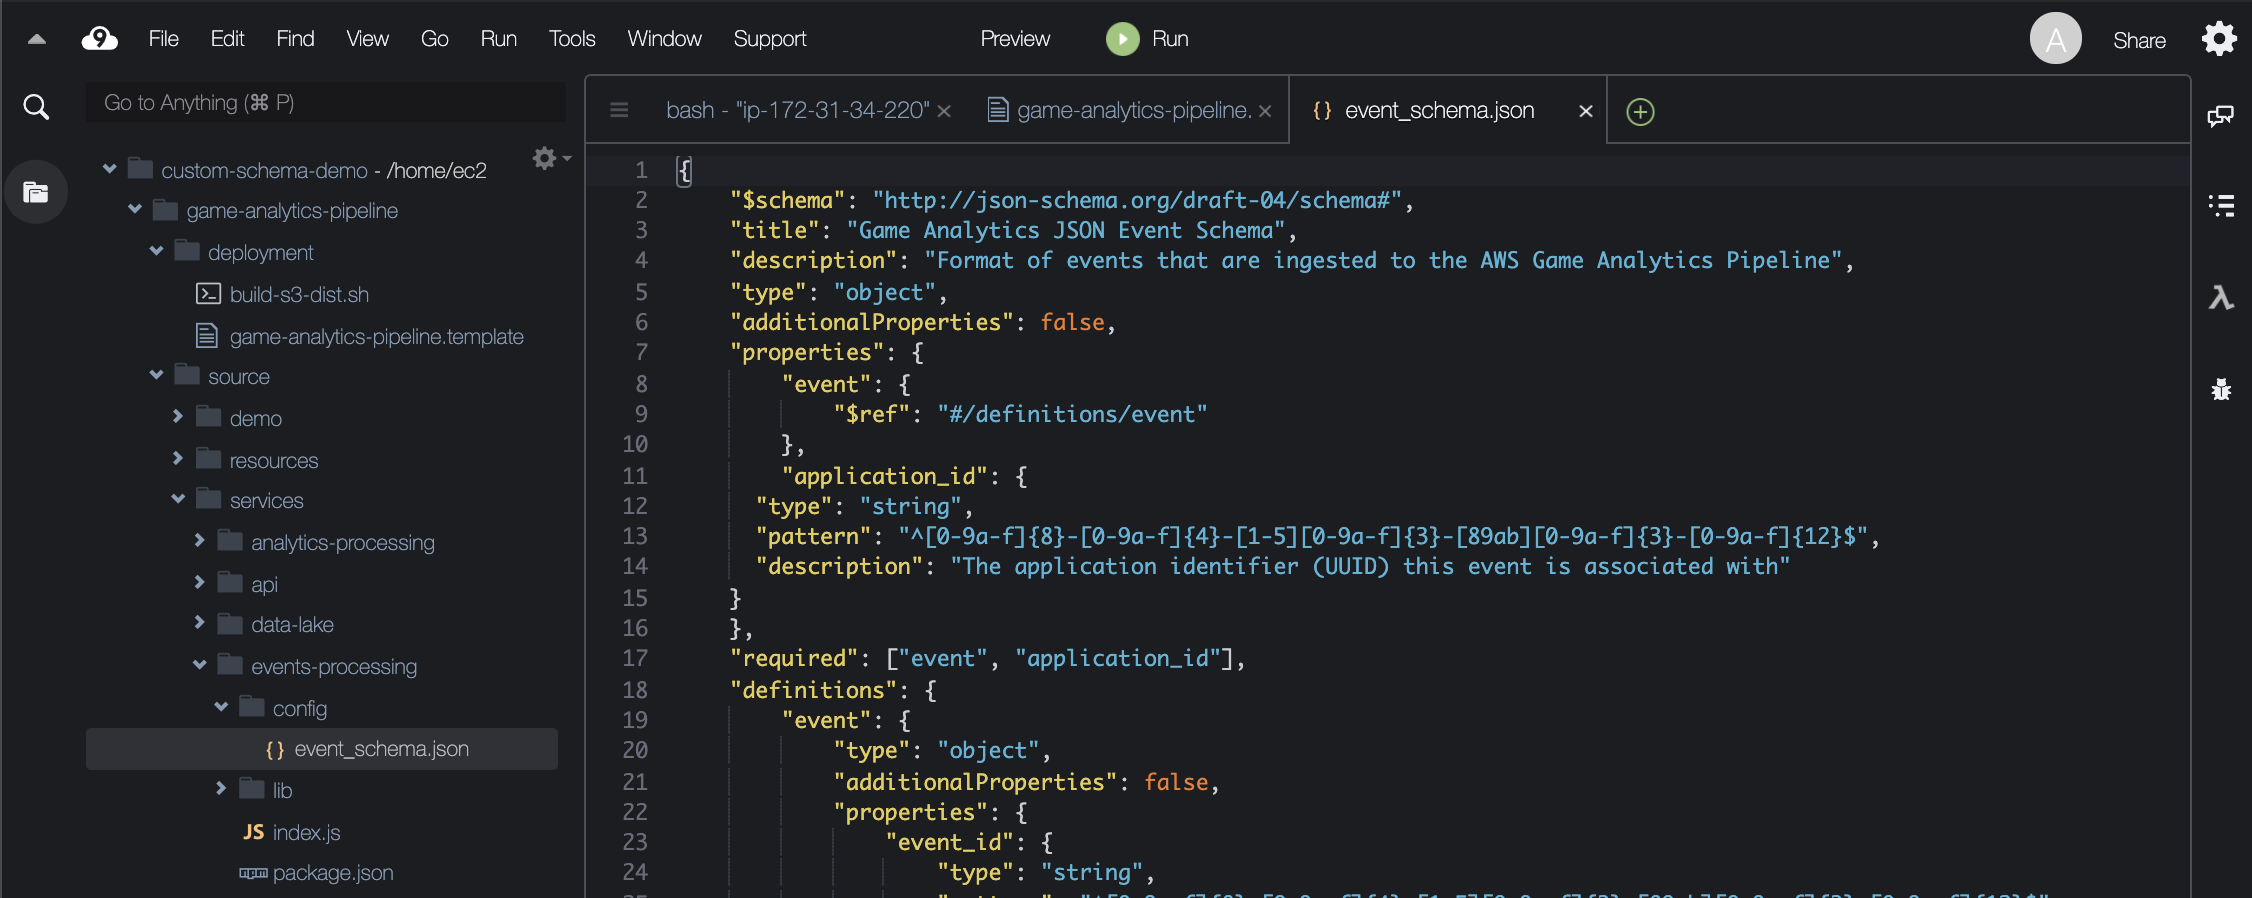Switch to the bash terminal tab
The width and height of the screenshot is (2252, 898).
796,110
